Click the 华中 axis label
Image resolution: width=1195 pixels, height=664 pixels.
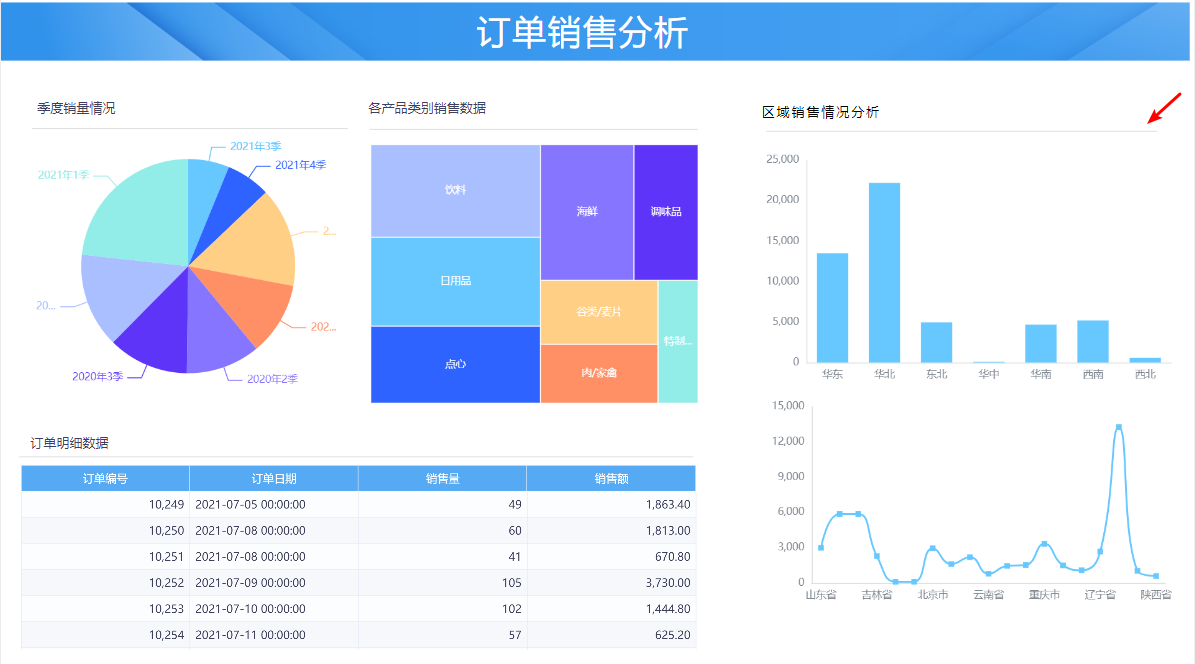(988, 374)
